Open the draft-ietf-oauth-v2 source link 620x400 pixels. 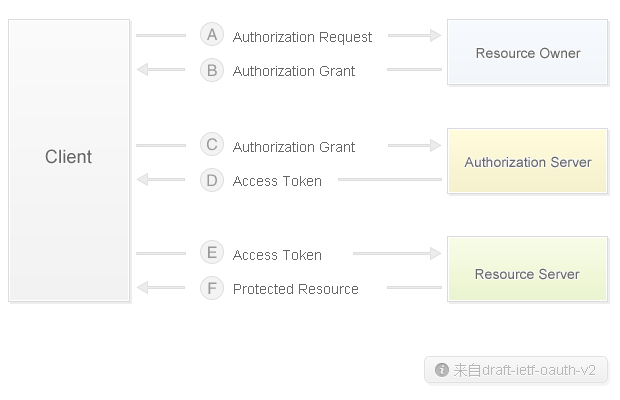524,370
